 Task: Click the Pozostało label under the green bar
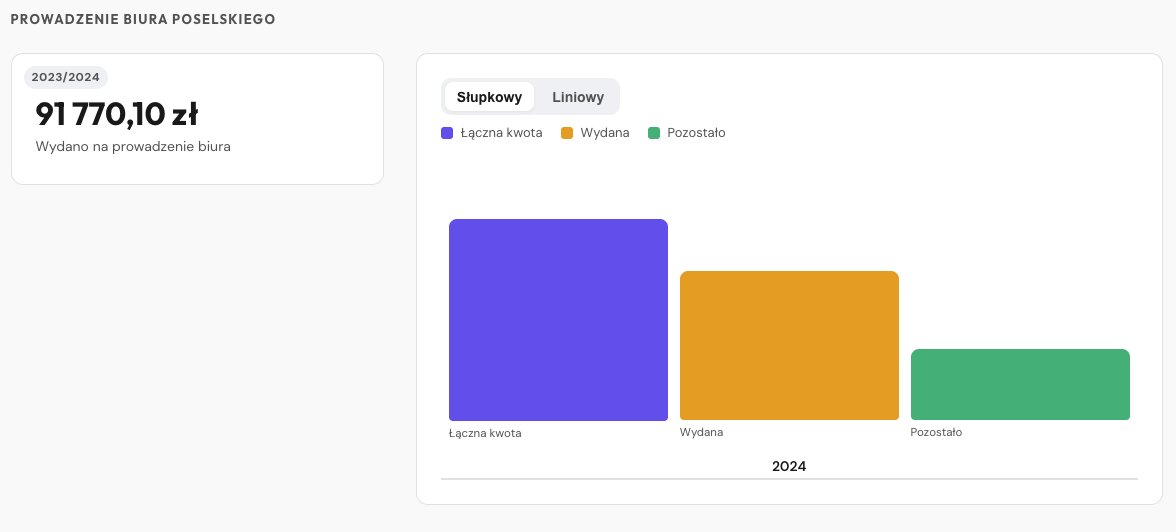coord(936,432)
